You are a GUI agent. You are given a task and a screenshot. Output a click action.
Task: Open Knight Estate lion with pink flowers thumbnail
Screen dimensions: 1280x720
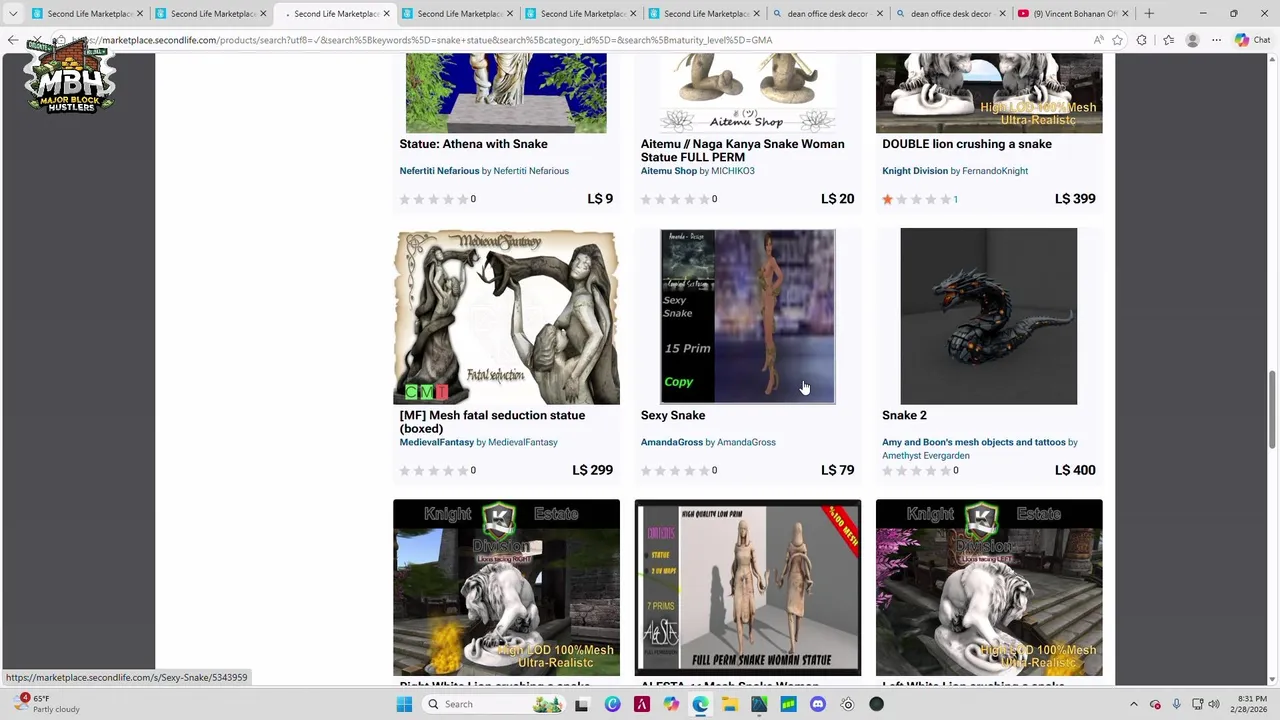[988, 588]
